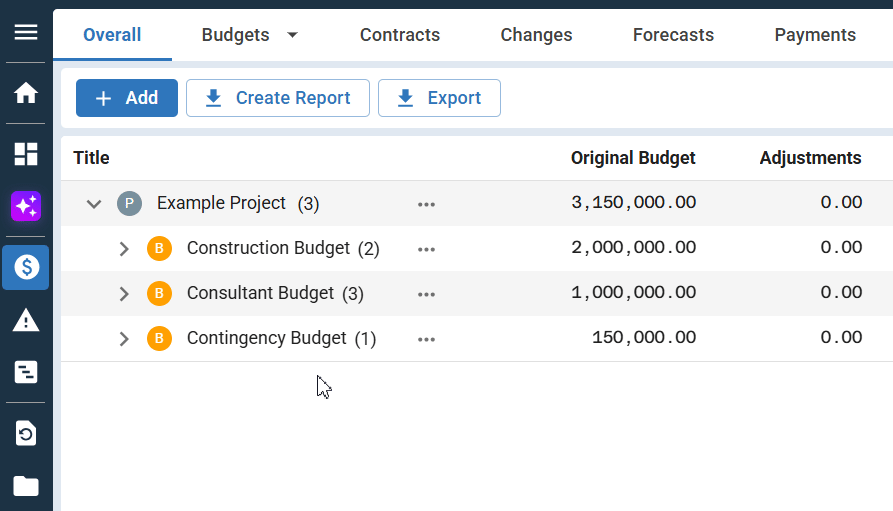Expand the Contingency Budget row
Screen dimensions: 893x511
click(124, 339)
